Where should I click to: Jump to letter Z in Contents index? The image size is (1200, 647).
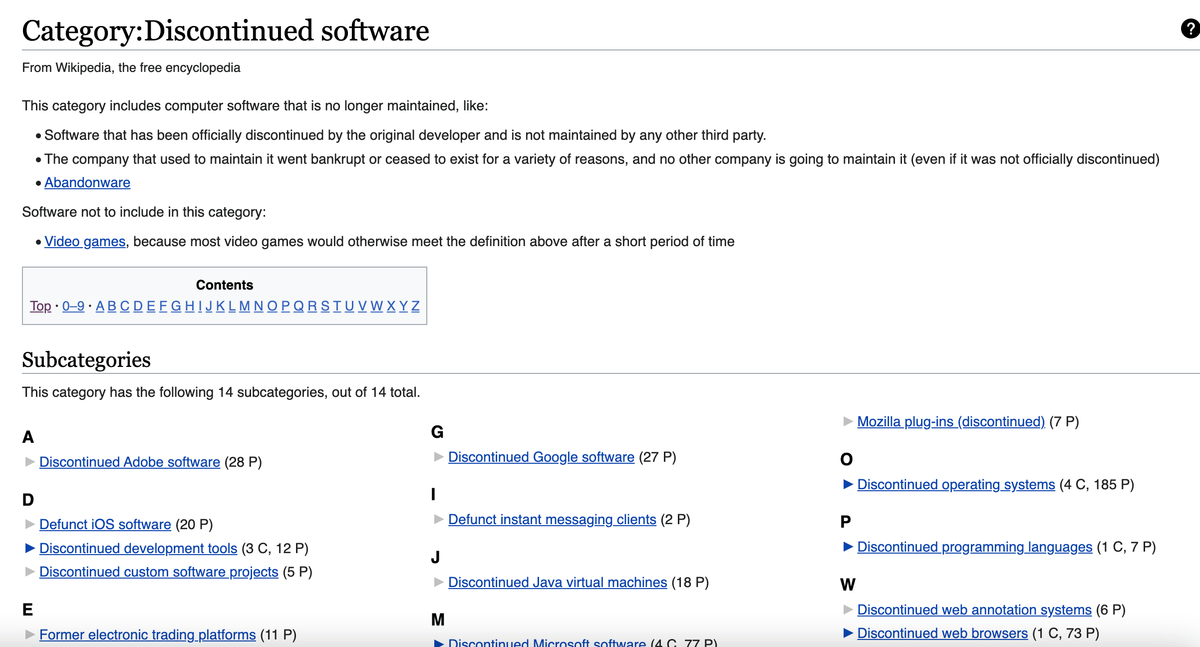(415, 305)
